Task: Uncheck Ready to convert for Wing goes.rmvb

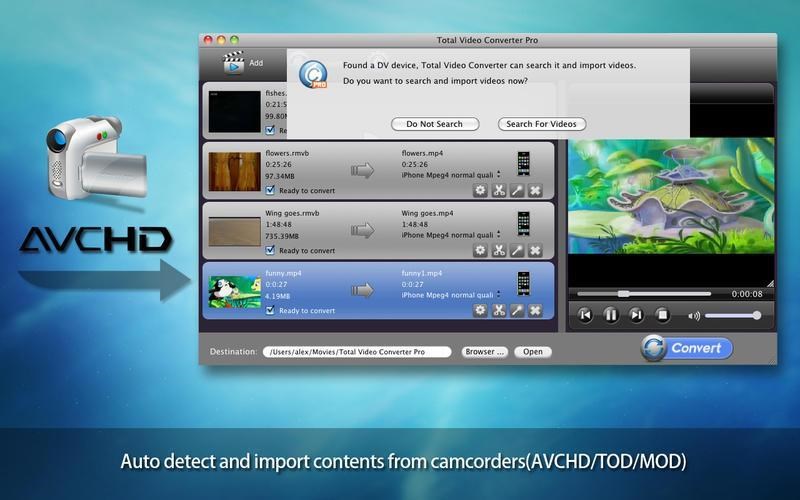Action: coord(270,250)
